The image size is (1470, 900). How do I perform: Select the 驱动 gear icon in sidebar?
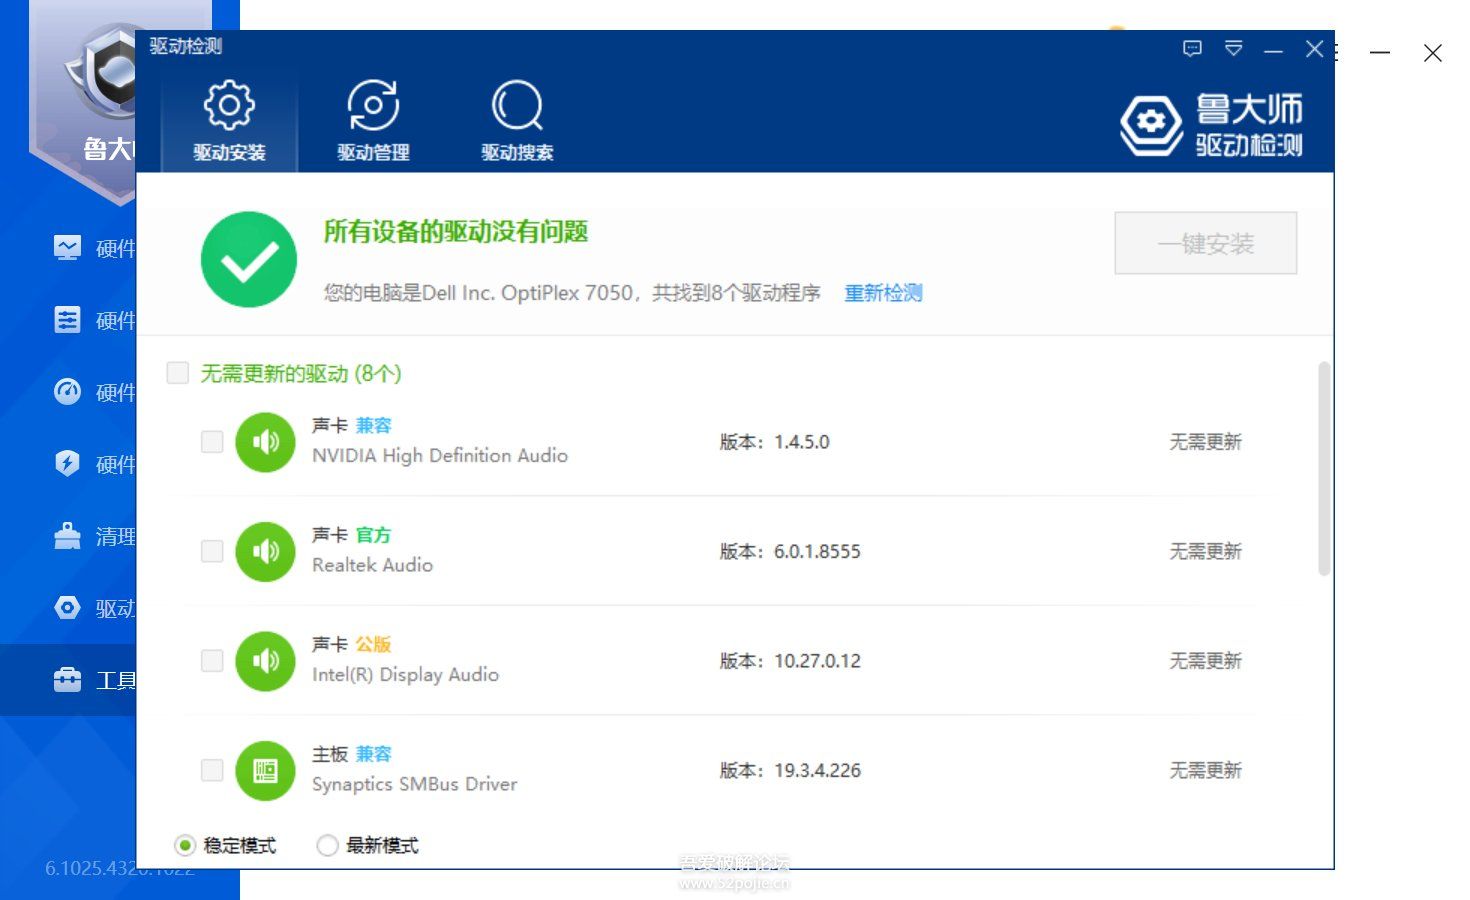[66, 607]
